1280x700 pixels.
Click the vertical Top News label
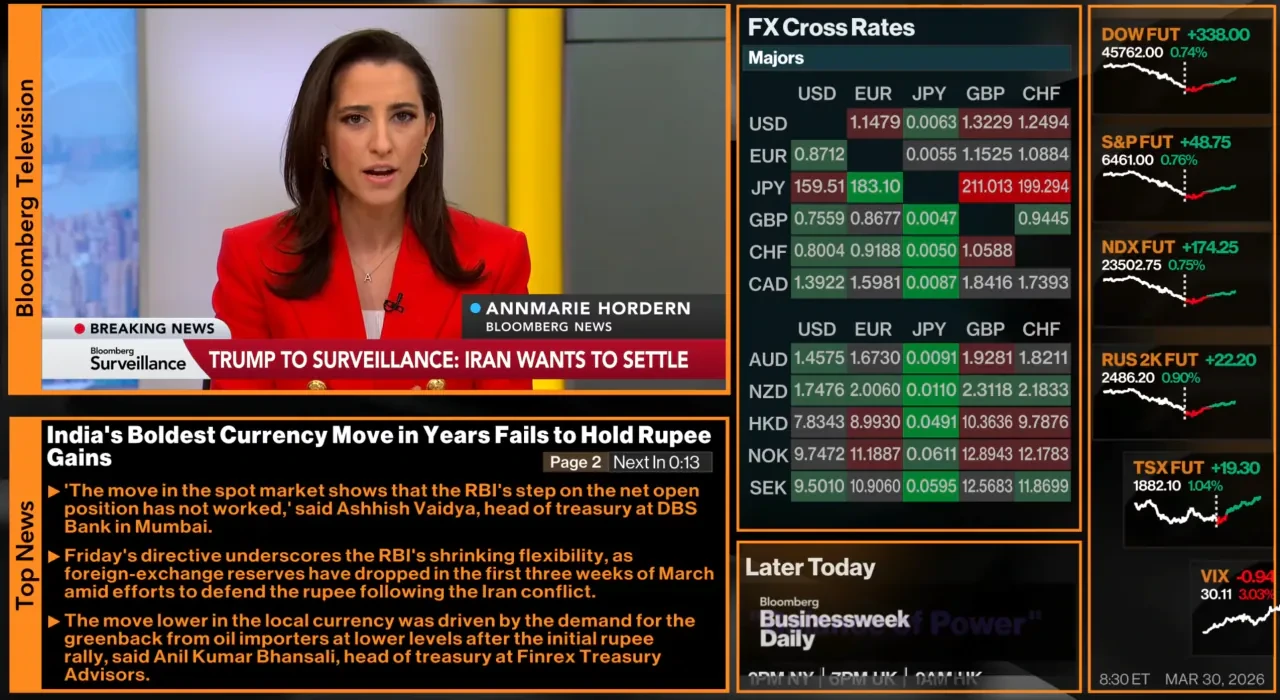click(x=26, y=555)
